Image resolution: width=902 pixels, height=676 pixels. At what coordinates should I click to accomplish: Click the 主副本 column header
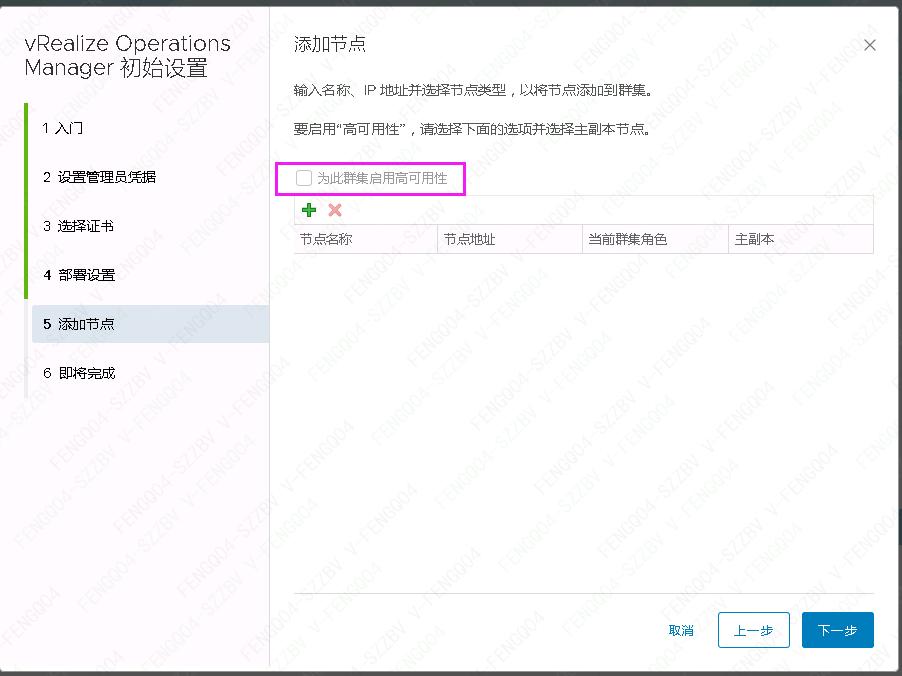pos(801,239)
